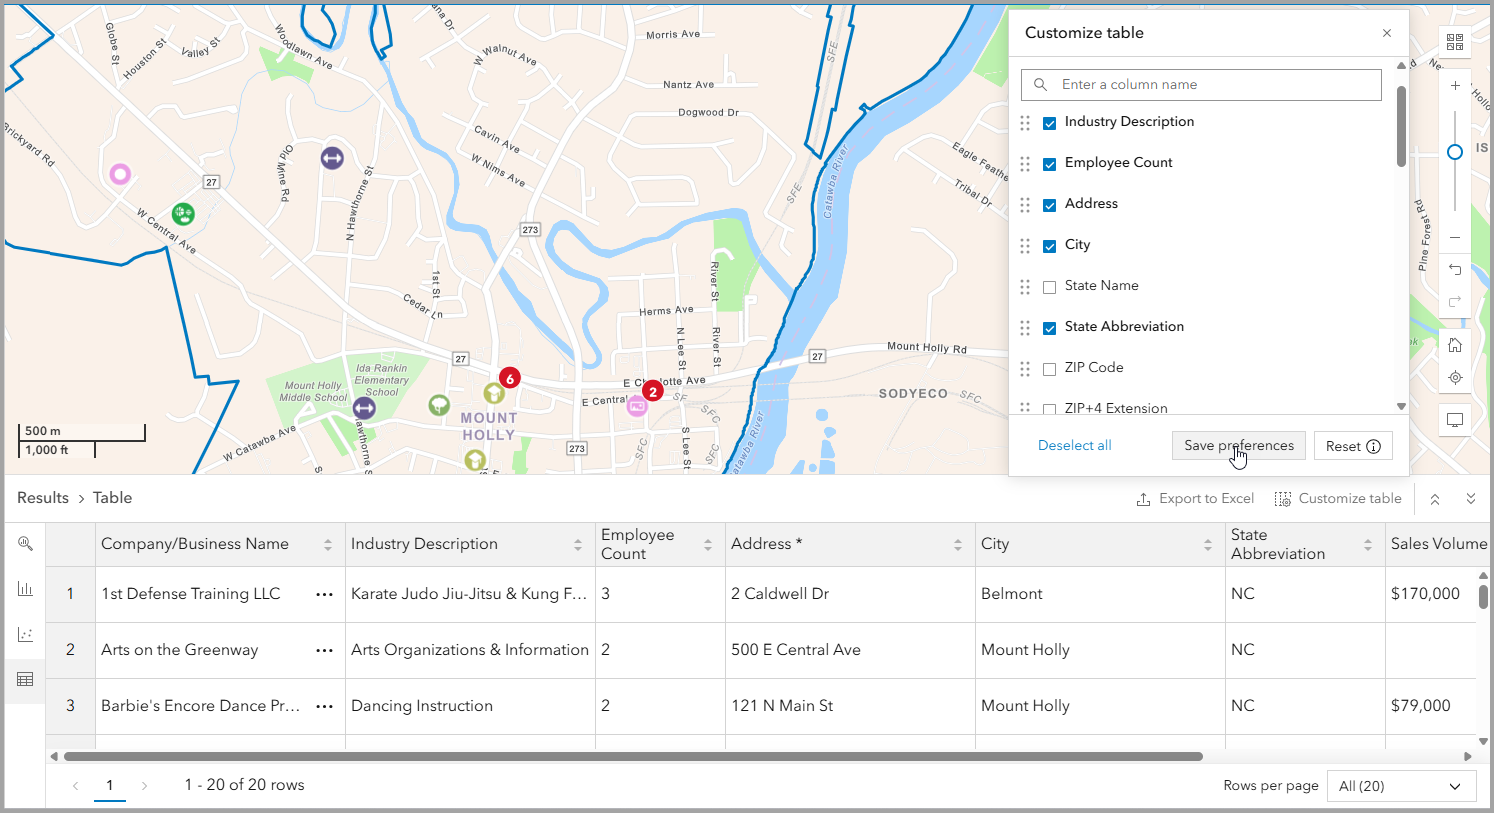Select row number 2 in the table
This screenshot has width=1494, height=813.
(x=70, y=650)
